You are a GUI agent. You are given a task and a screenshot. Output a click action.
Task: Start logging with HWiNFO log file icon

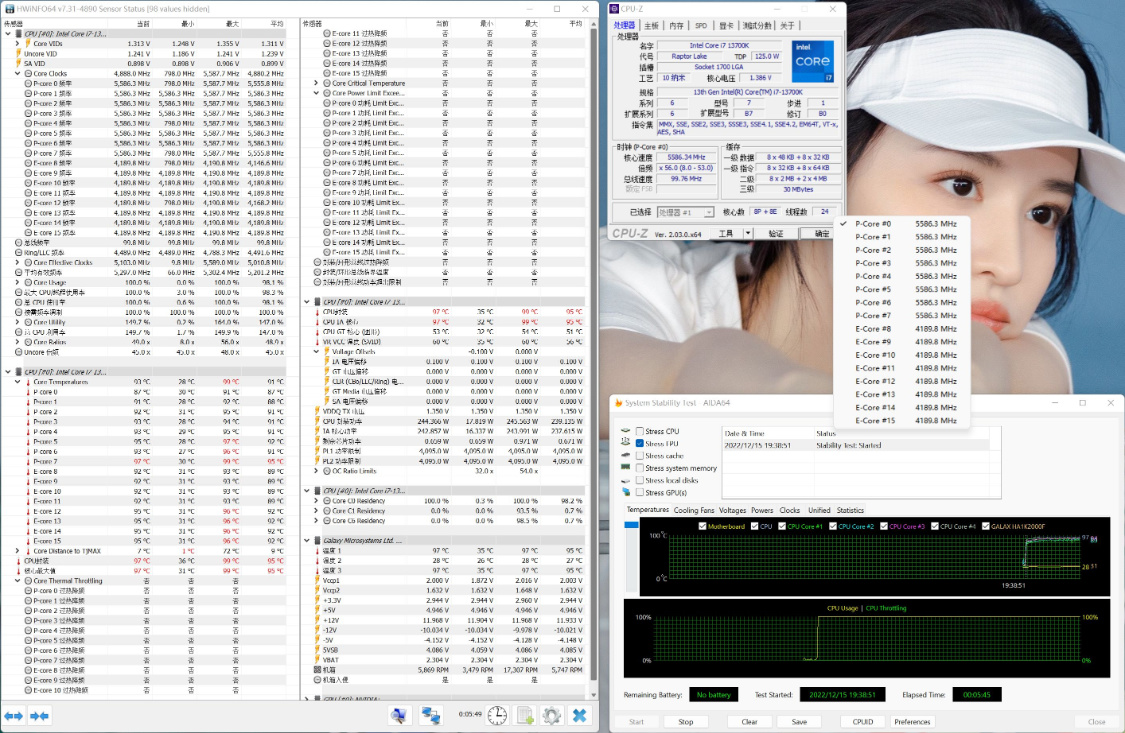pyautogui.click(x=524, y=715)
